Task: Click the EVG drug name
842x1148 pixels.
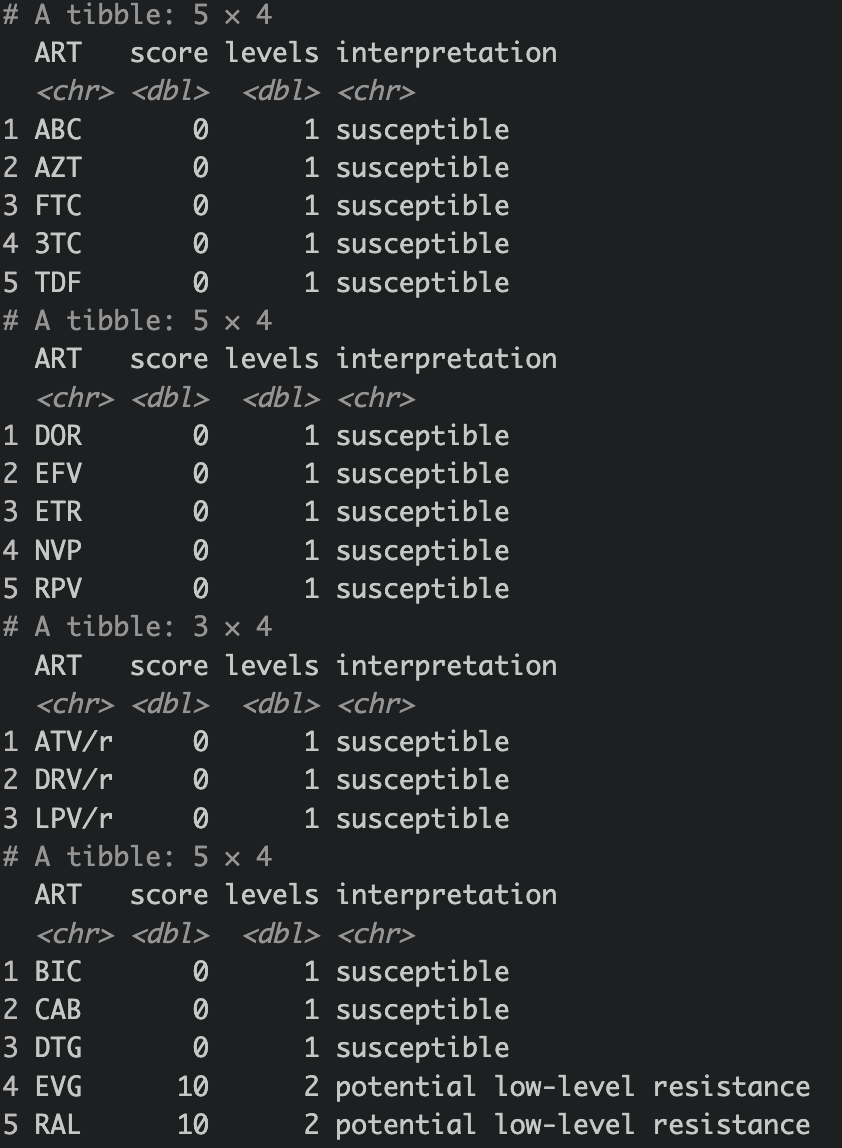Action: [x=58, y=1087]
